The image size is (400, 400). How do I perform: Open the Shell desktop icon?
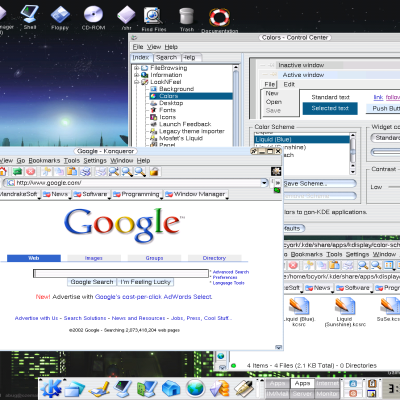29,17
